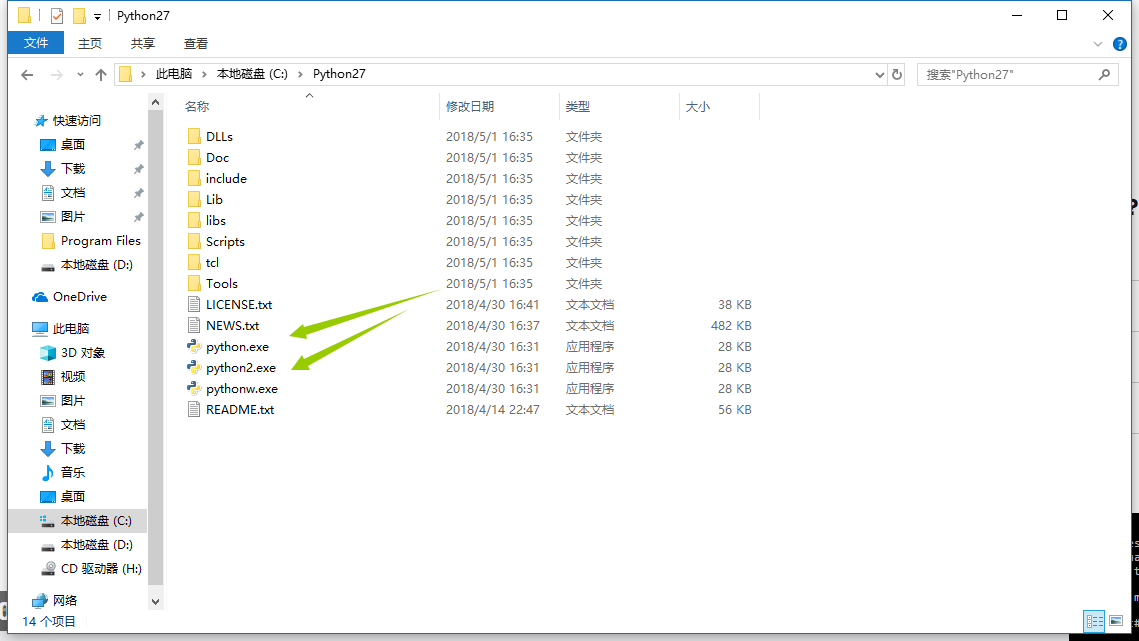Image resolution: width=1139 pixels, height=641 pixels.
Task: Switch to large icons view layout
Action: coord(1116,621)
